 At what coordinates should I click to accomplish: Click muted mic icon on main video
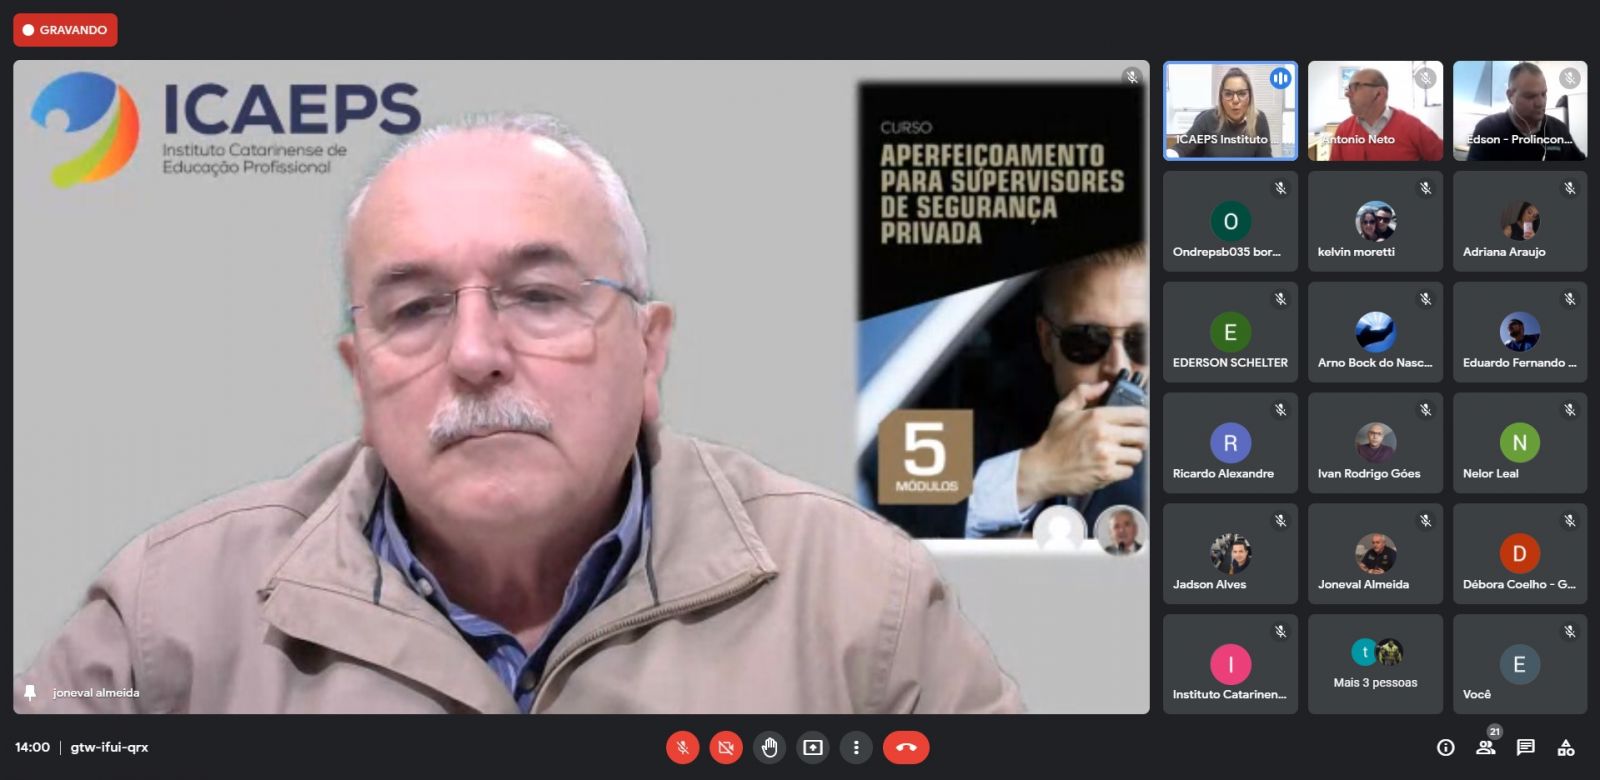(1132, 77)
